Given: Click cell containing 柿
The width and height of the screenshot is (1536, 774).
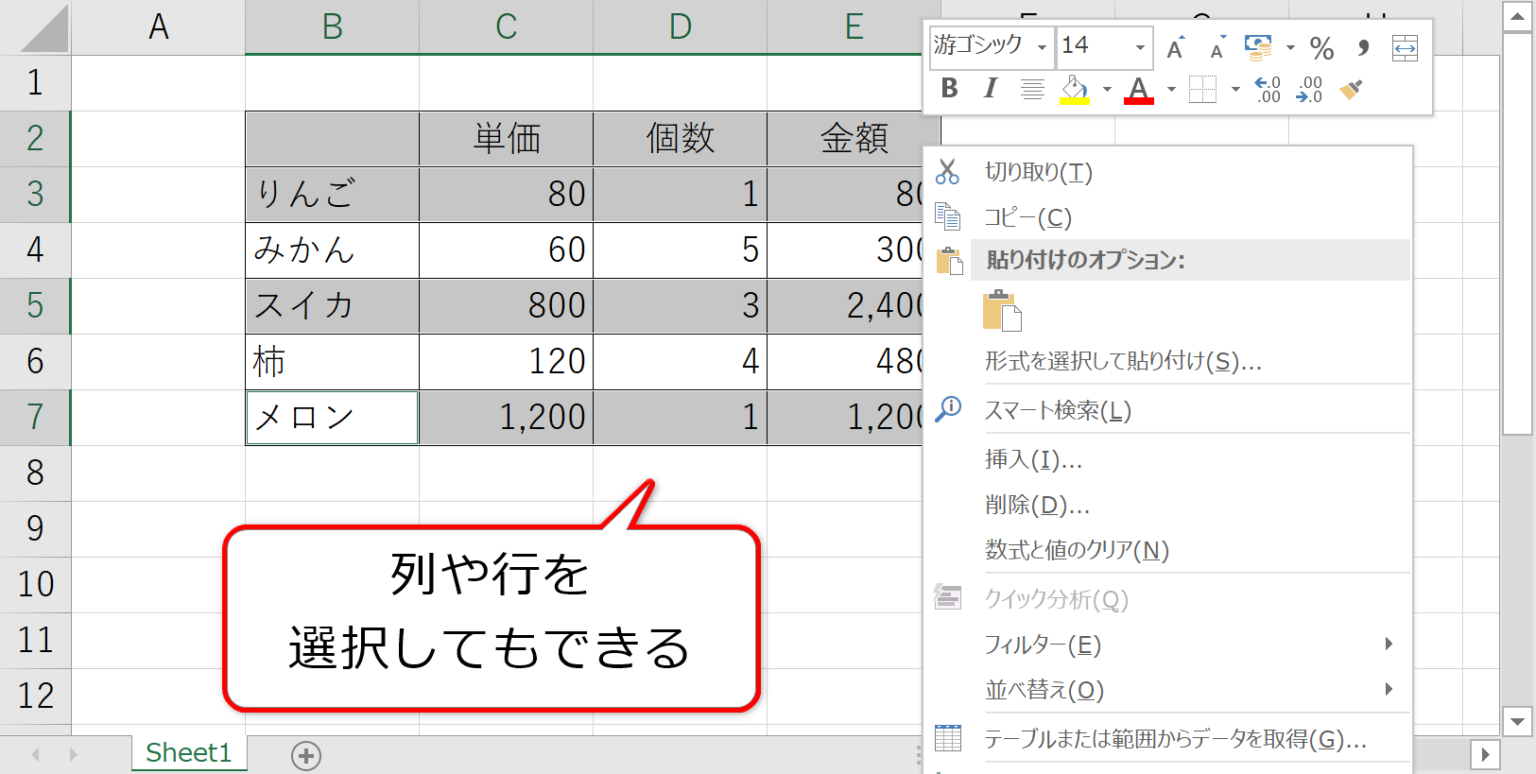Looking at the screenshot, I should click(x=332, y=361).
